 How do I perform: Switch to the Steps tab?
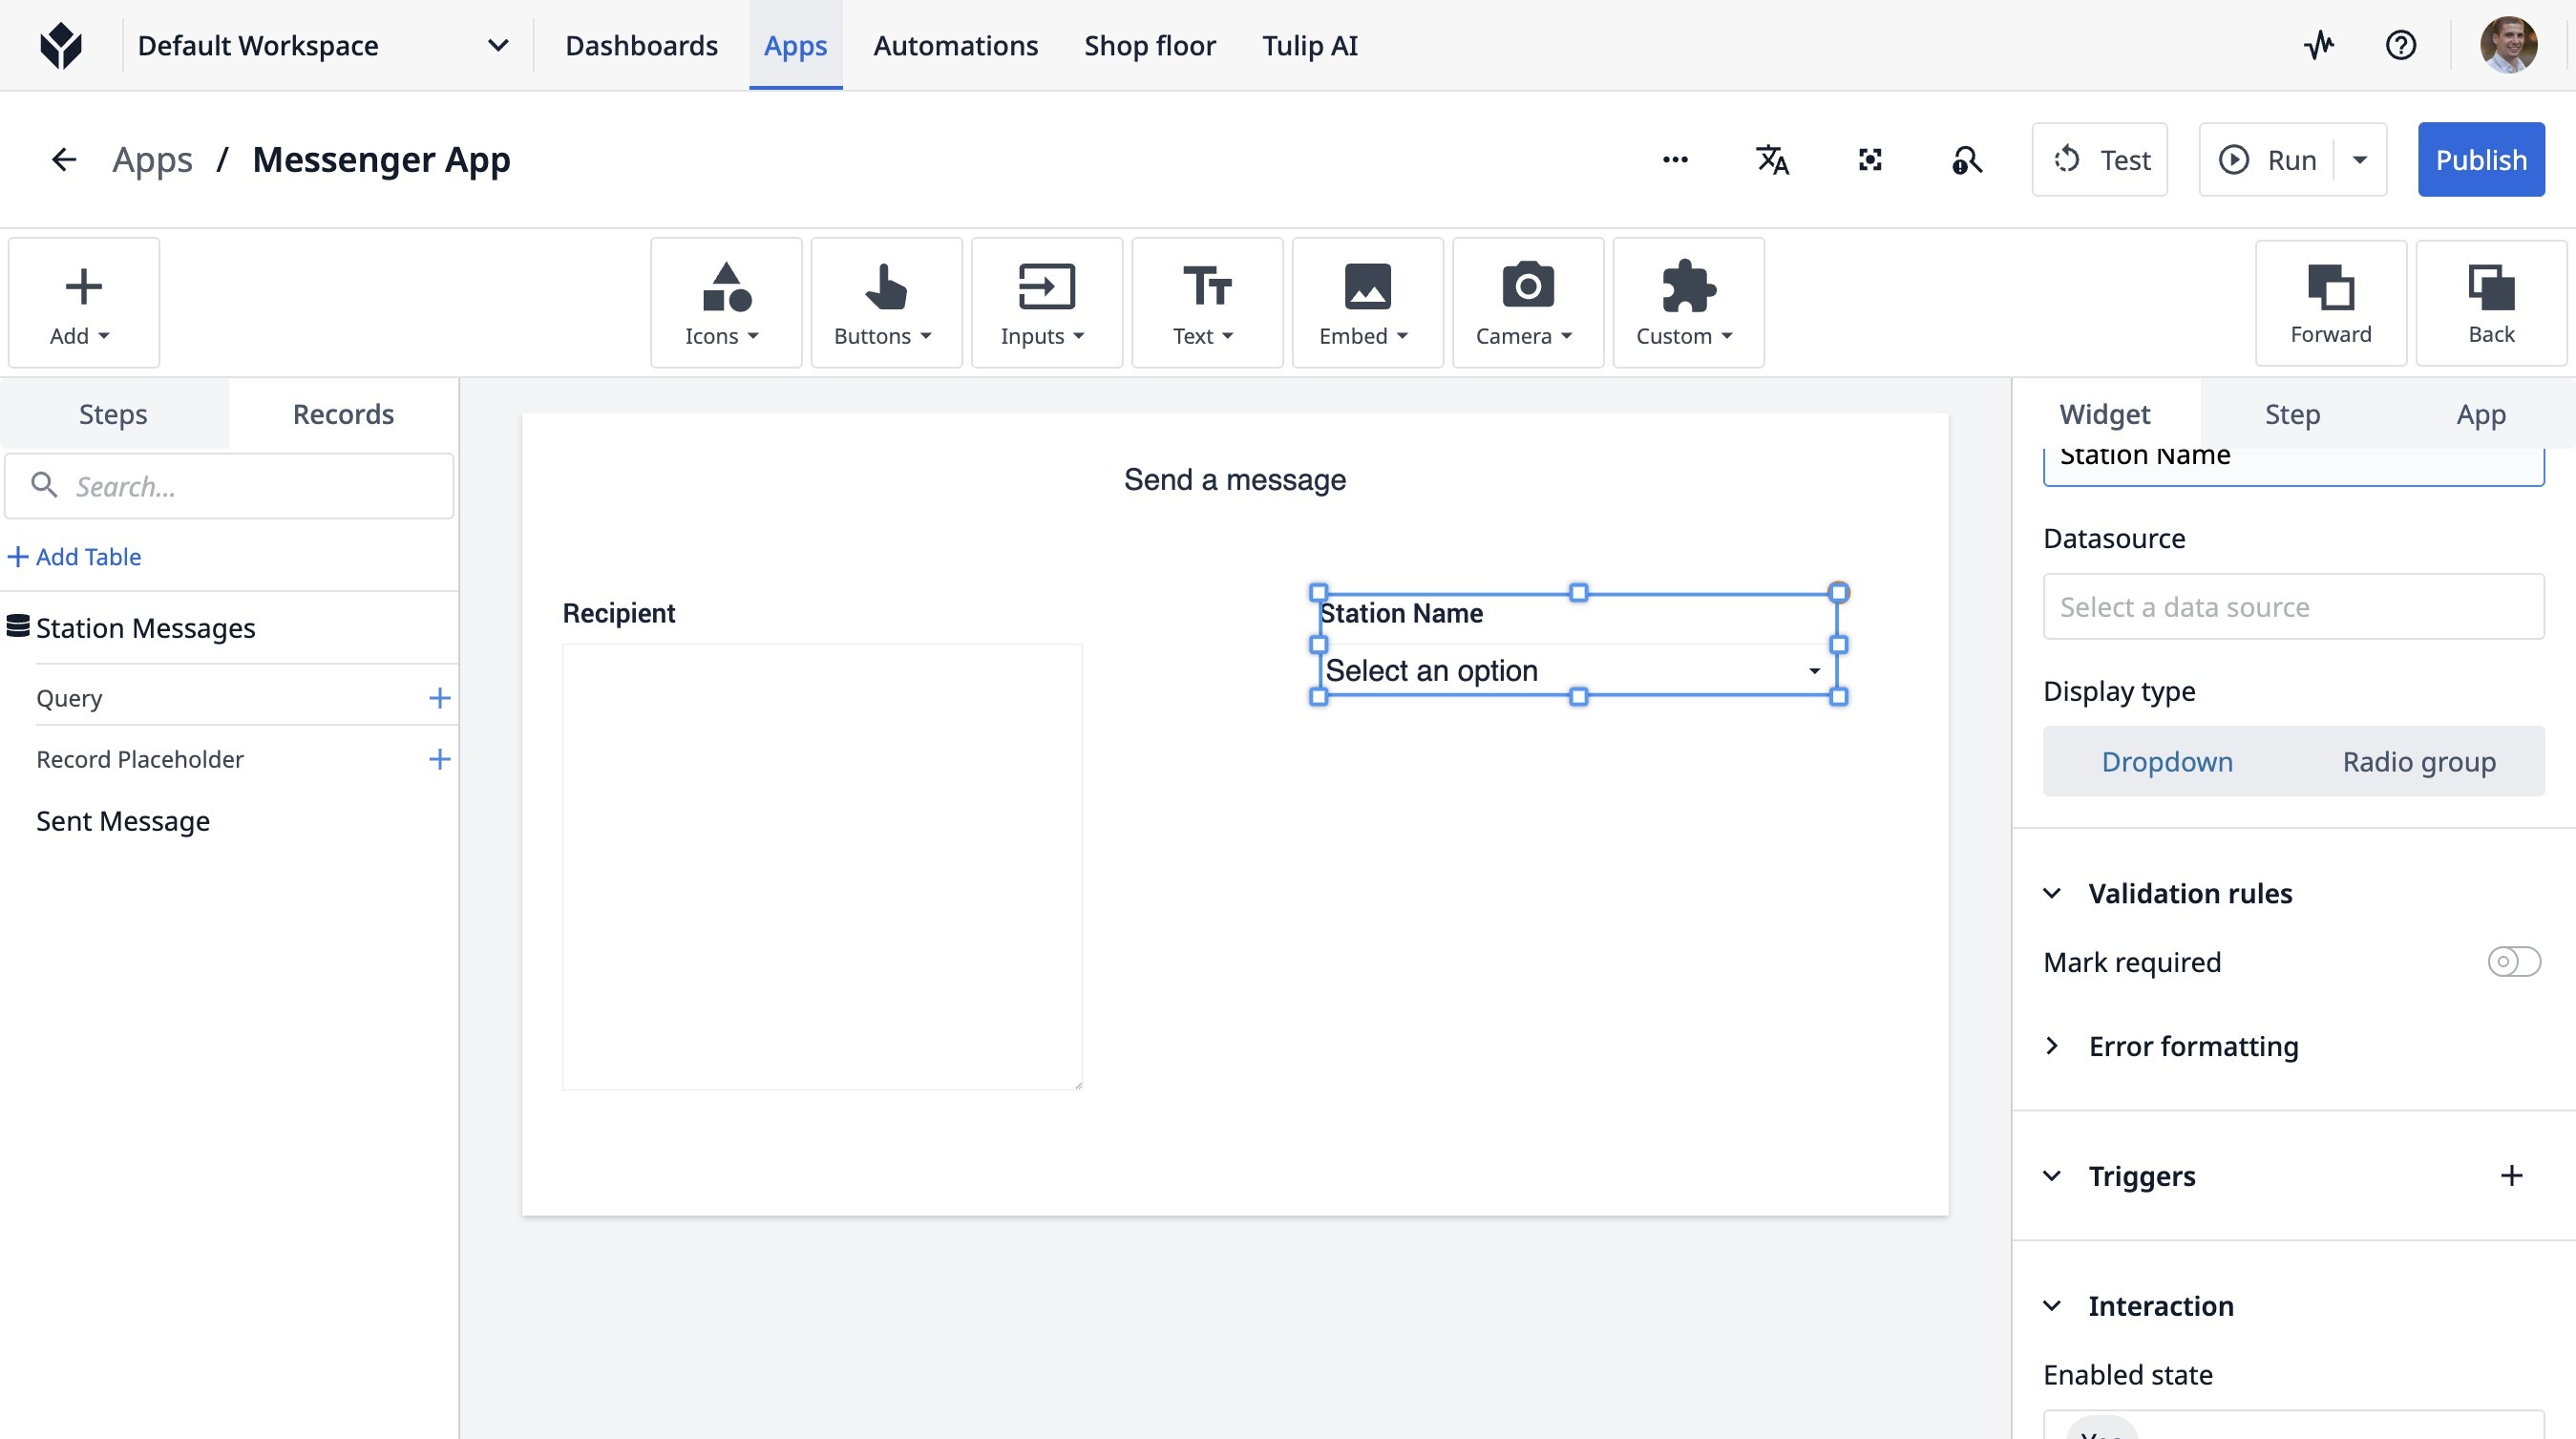pos(113,414)
